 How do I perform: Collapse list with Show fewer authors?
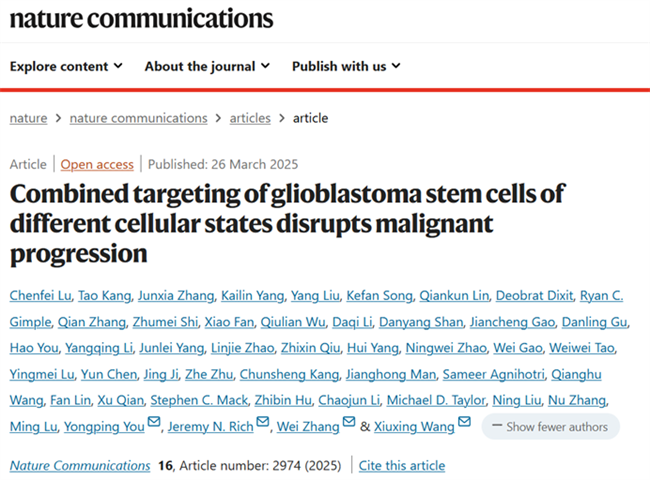[550, 426]
